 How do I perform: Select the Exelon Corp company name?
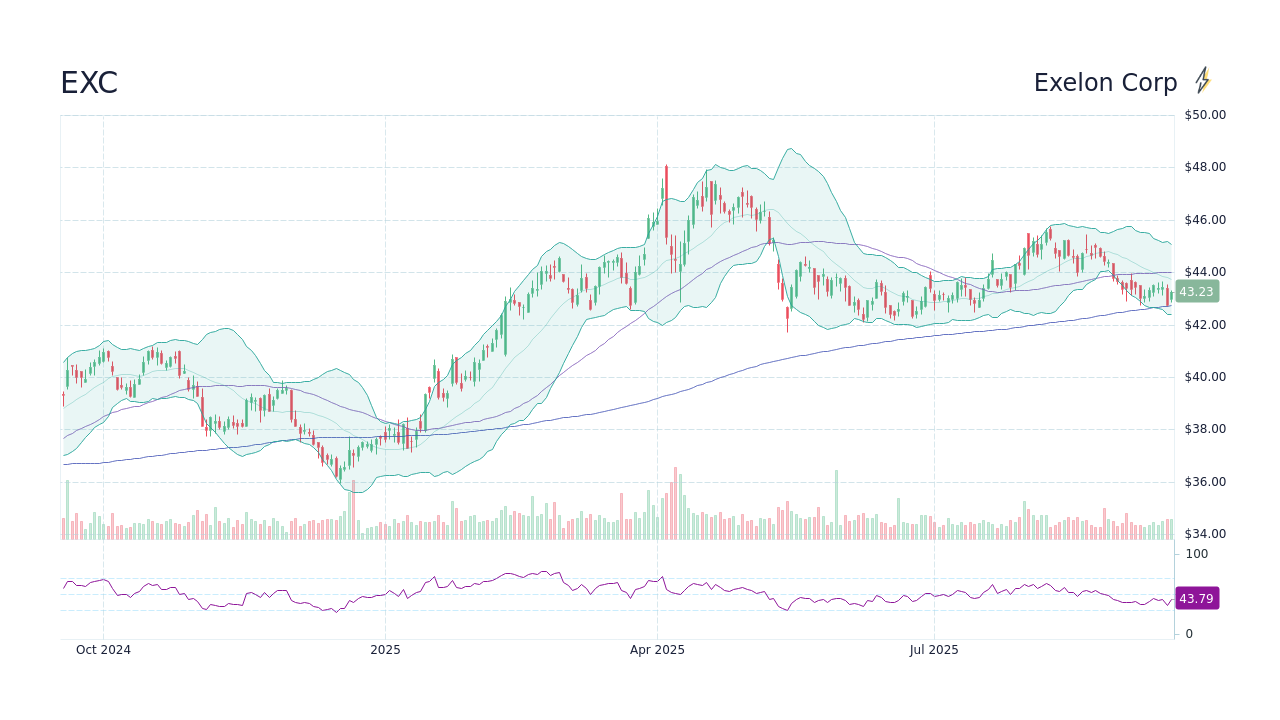click(x=1106, y=82)
